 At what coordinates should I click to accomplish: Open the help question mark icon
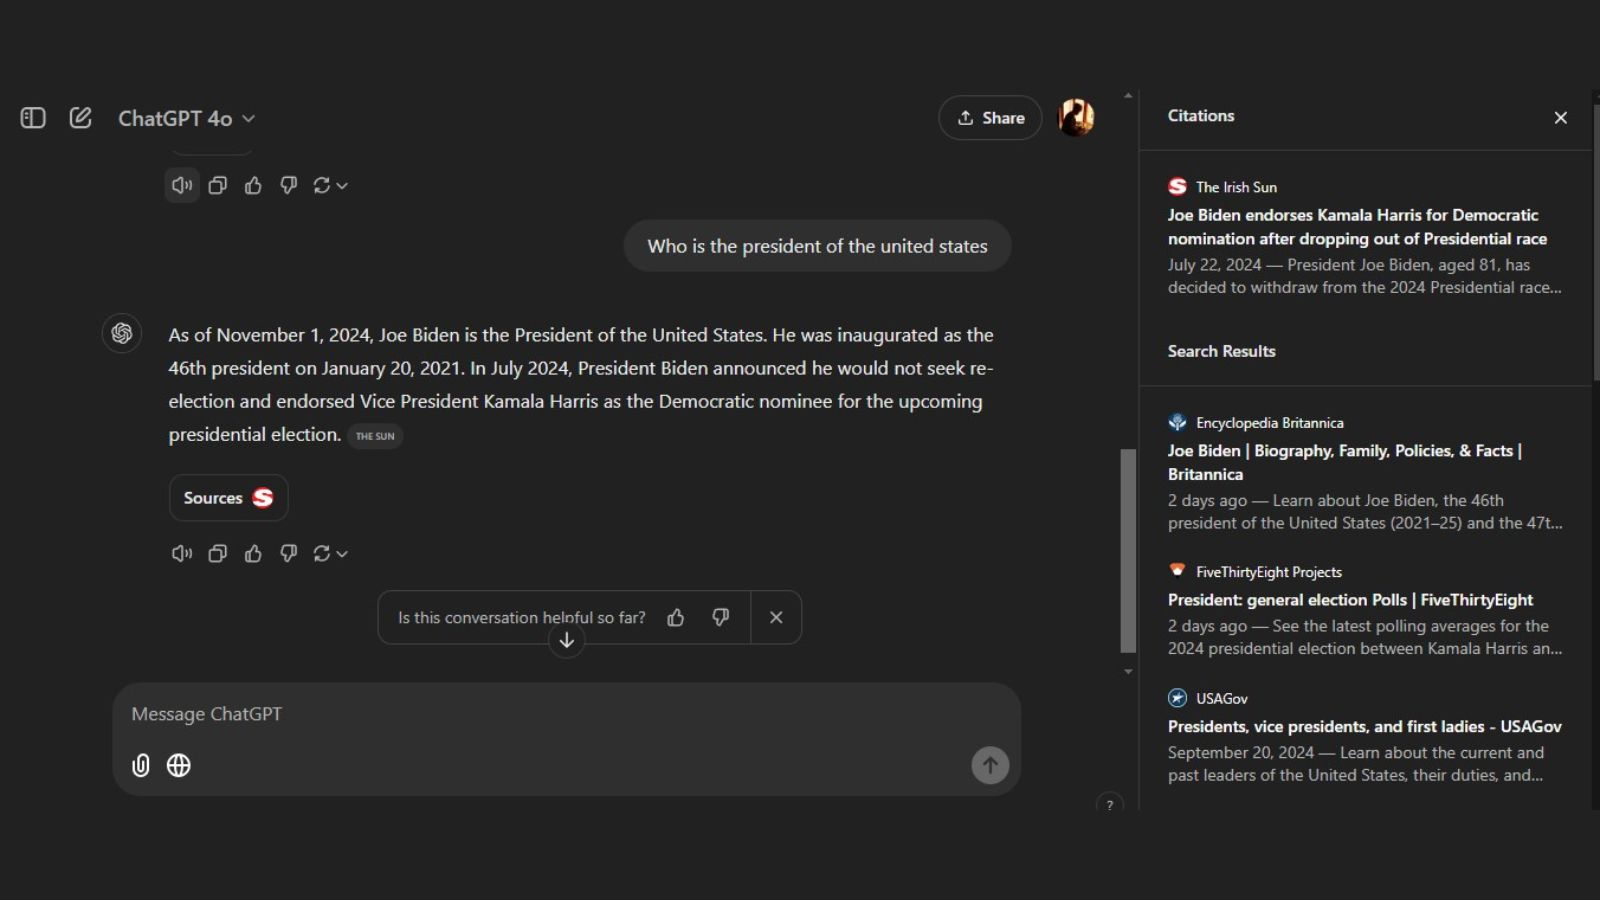pyautogui.click(x=1109, y=804)
